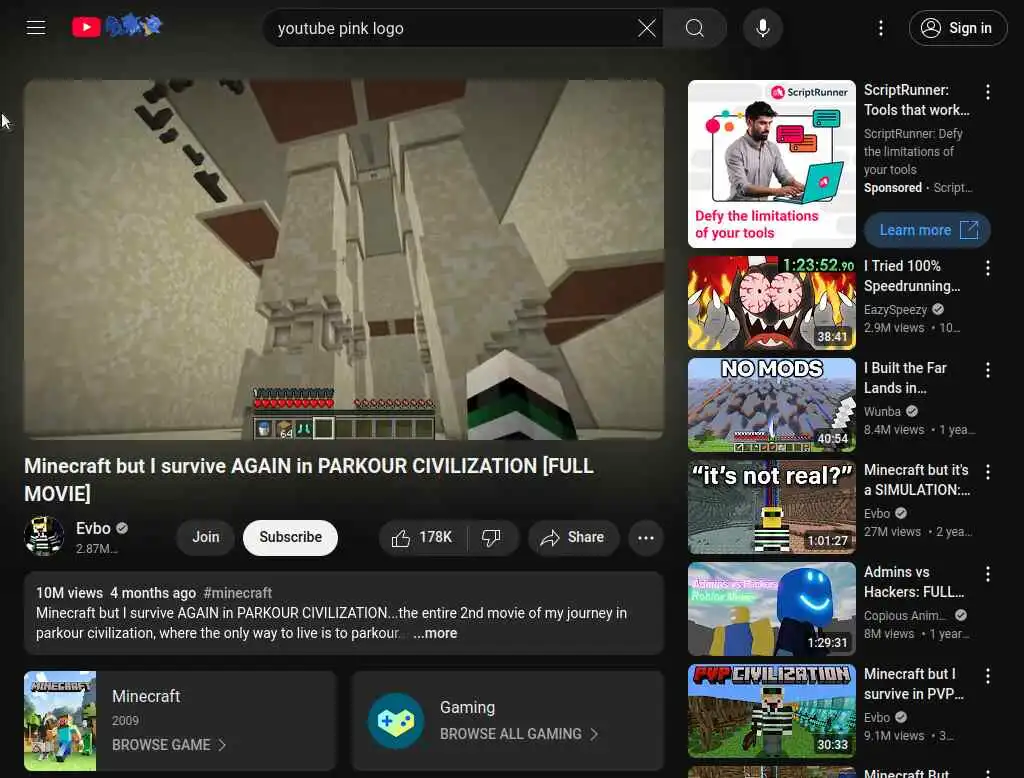
Task: Start voice search with microphone
Action: [x=763, y=28]
